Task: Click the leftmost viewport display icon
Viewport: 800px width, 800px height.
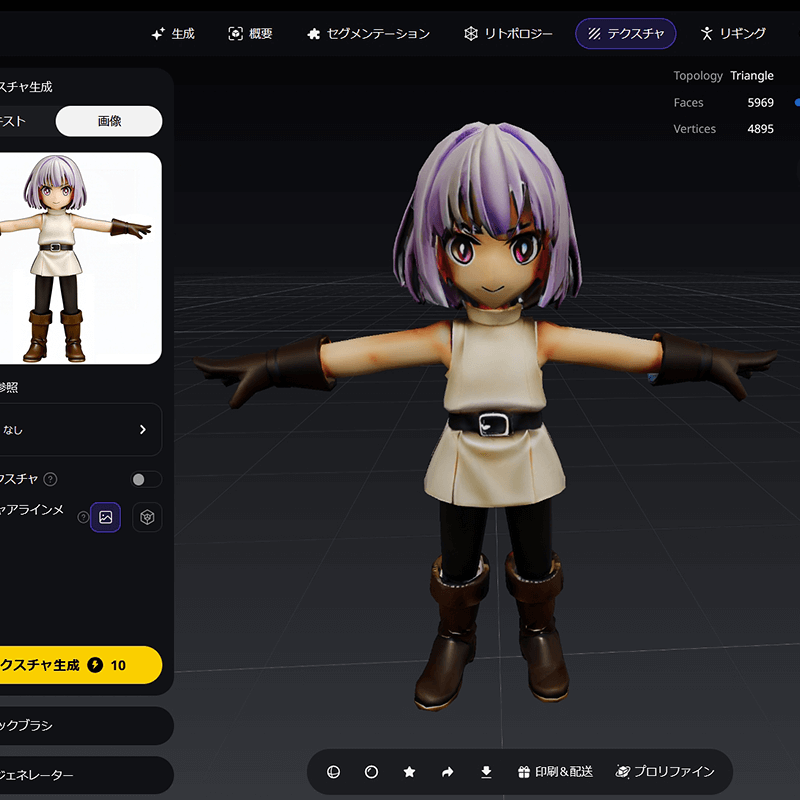Action: (x=333, y=772)
